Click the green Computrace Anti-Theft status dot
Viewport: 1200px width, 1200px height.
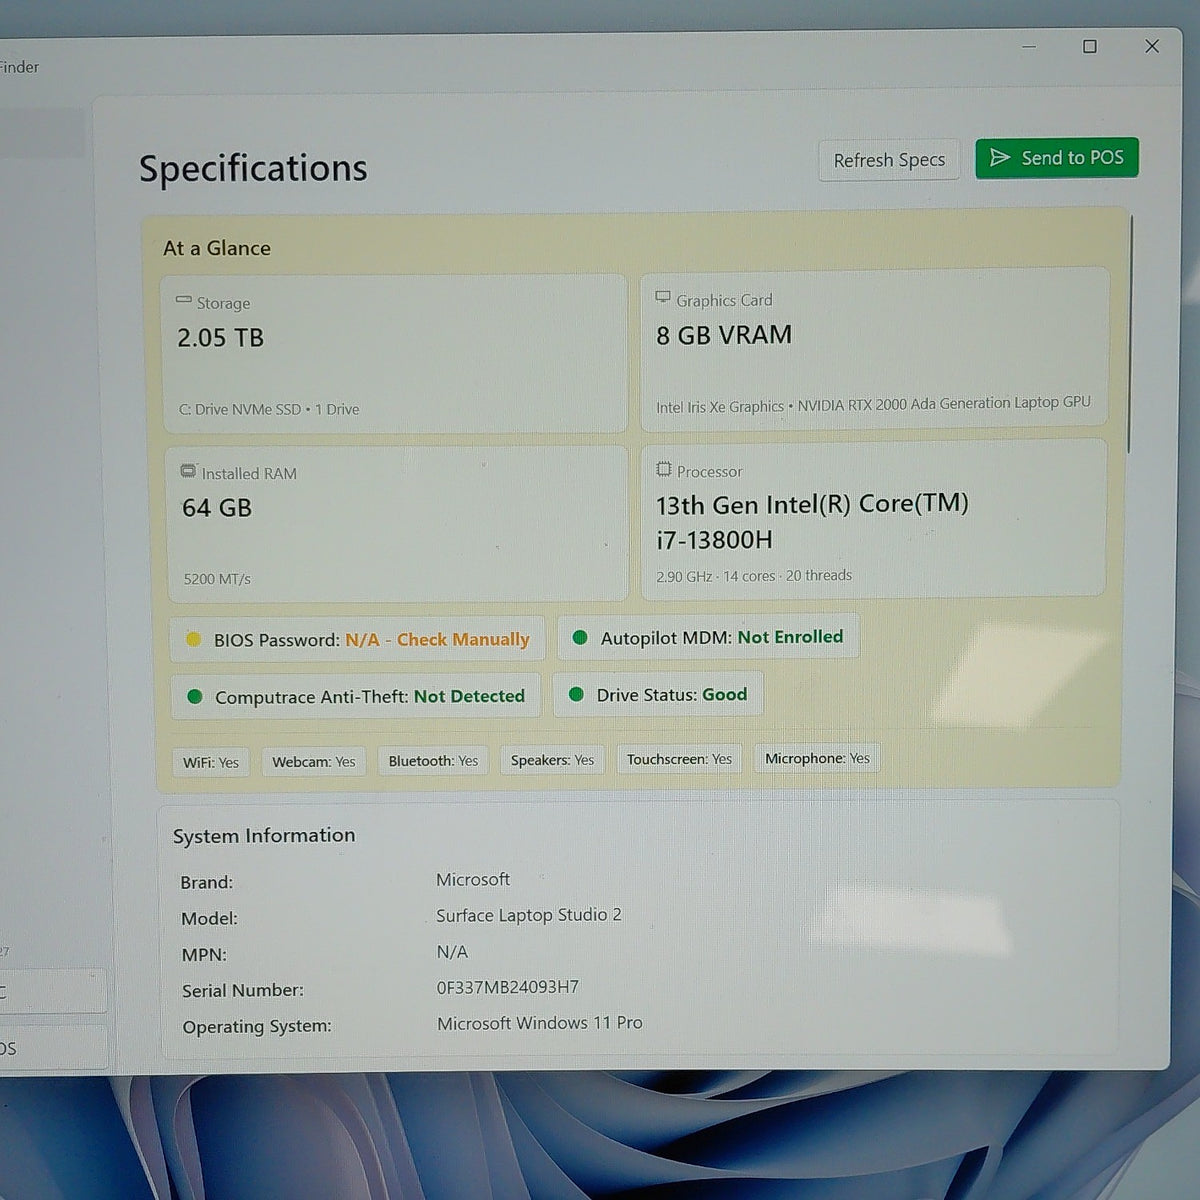point(195,697)
